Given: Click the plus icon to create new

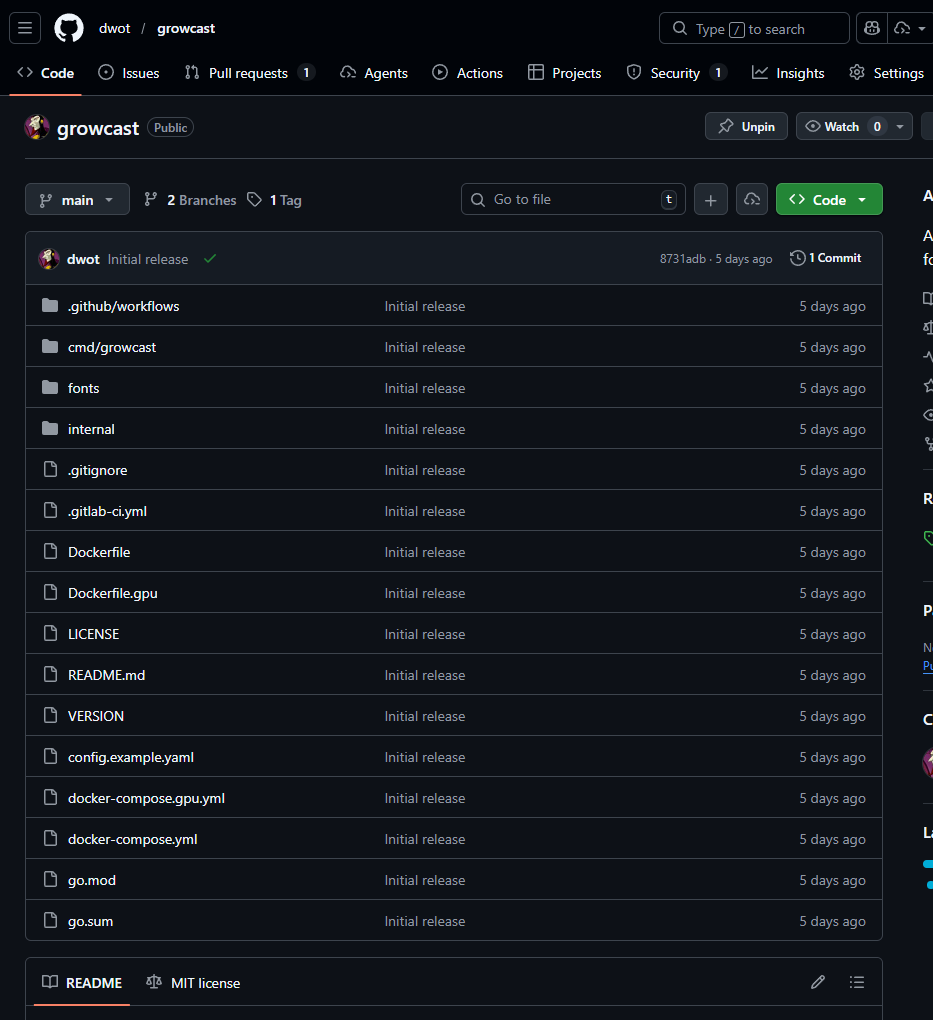Looking at the screenshot, I should click(710, 199).
